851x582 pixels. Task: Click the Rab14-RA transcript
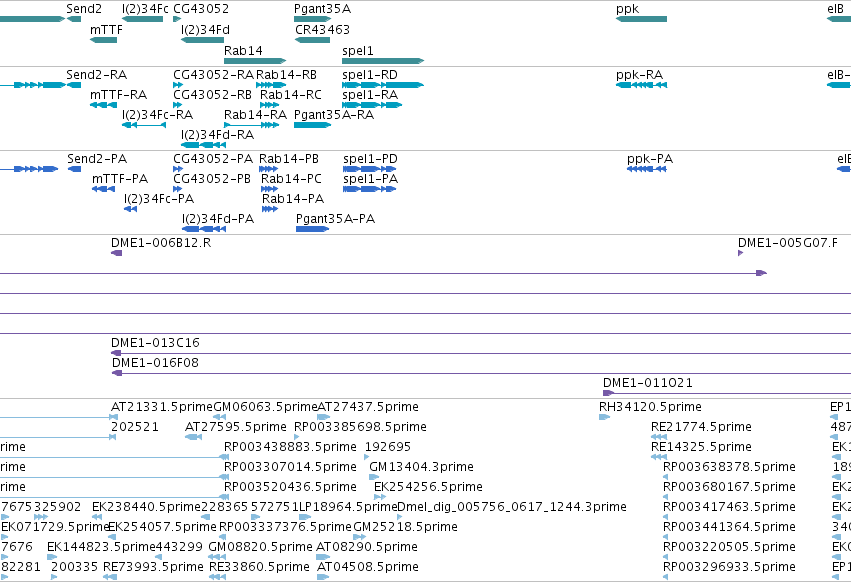click(252, 125)
